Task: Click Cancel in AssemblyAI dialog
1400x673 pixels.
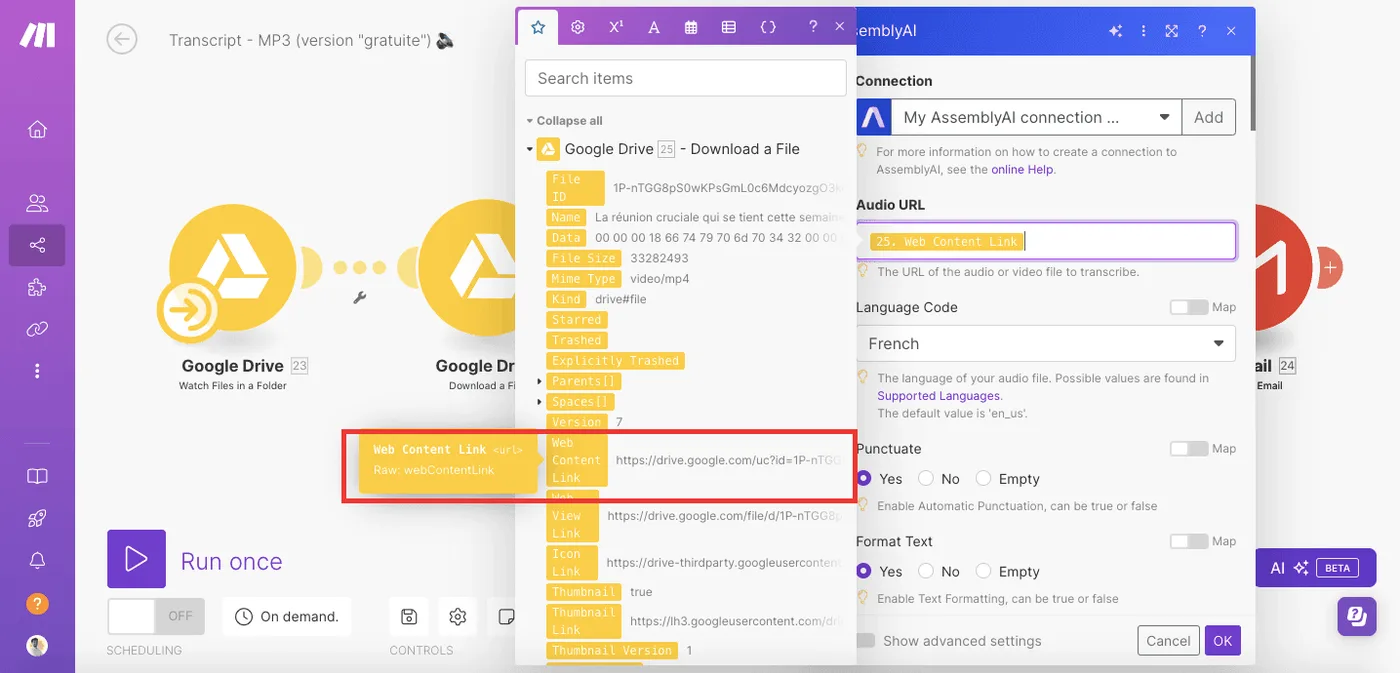Action: (x=1168, y=641)
